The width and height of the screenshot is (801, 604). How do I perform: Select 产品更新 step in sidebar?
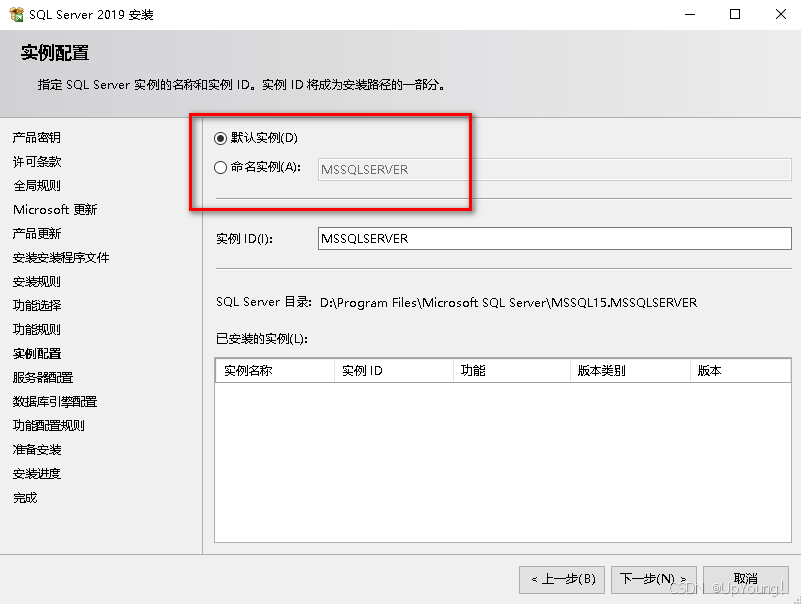(x=37, y=234)
